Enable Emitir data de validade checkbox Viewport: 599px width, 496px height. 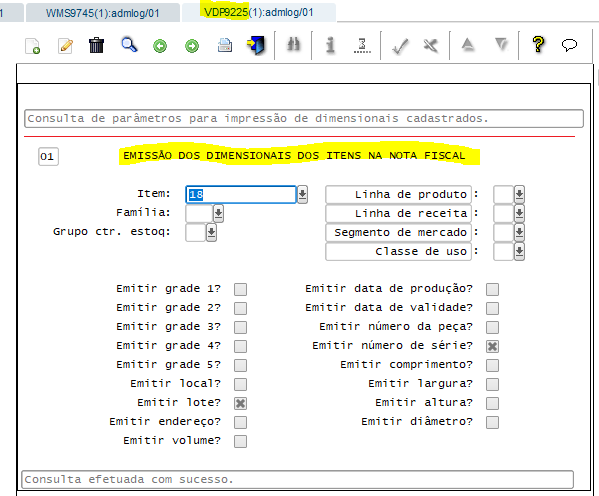click(492, 308)
